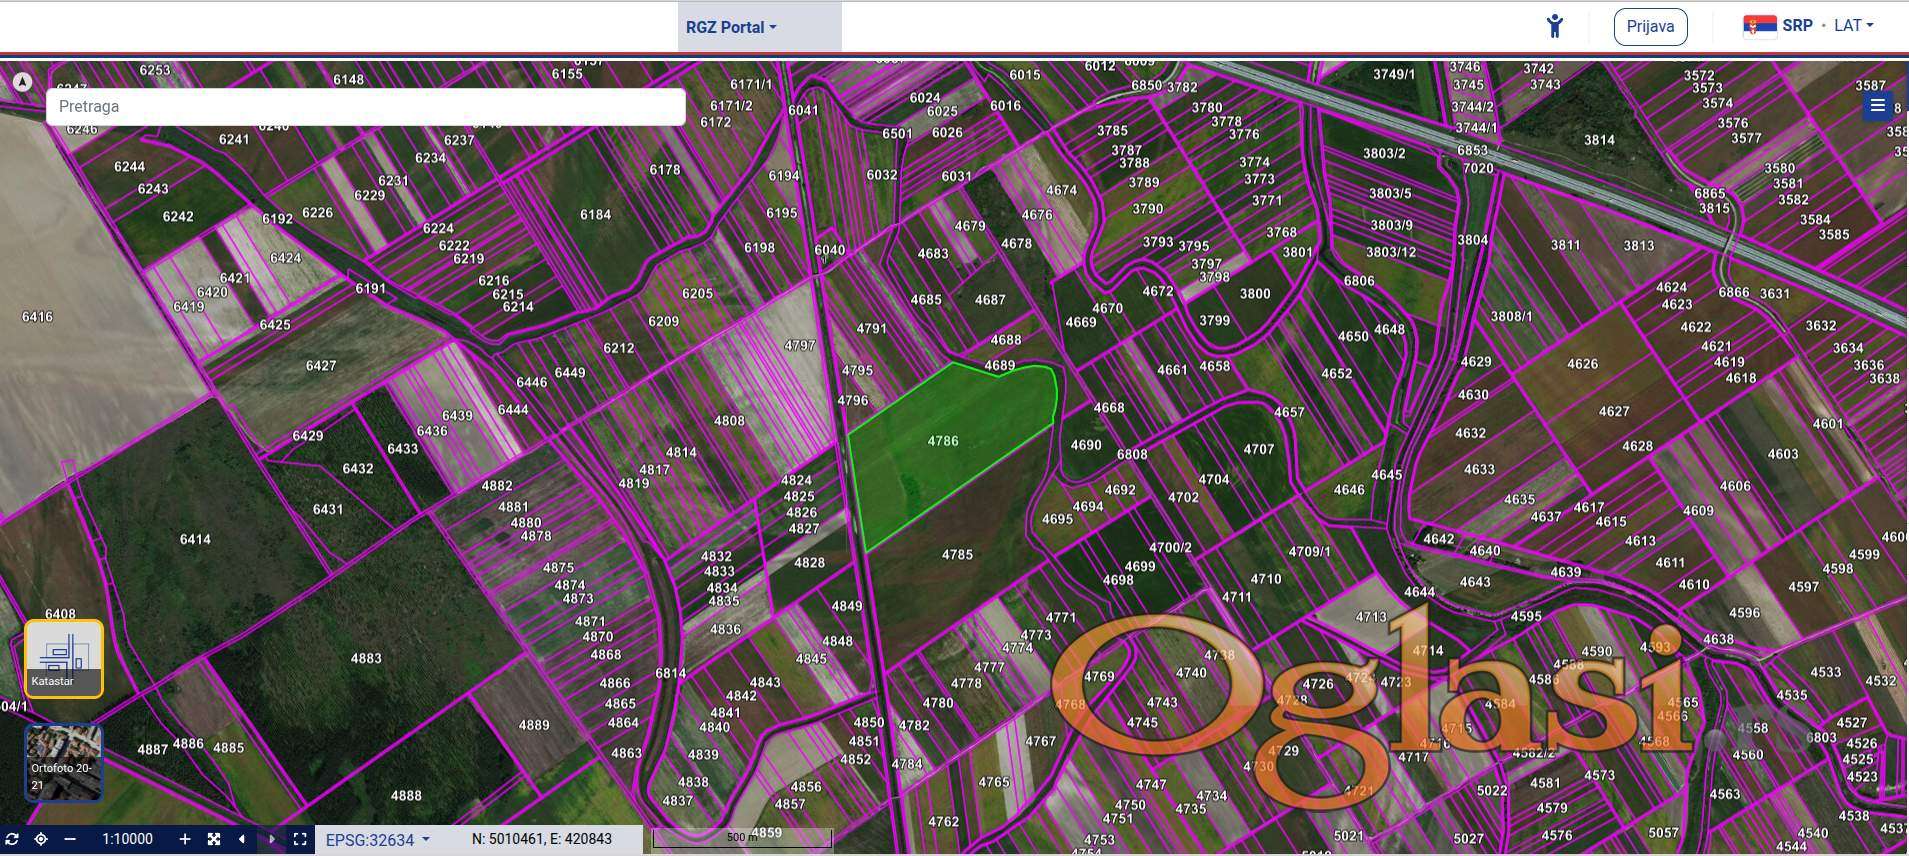Open the LAT script dropdown

click(x=1853, y=26)
